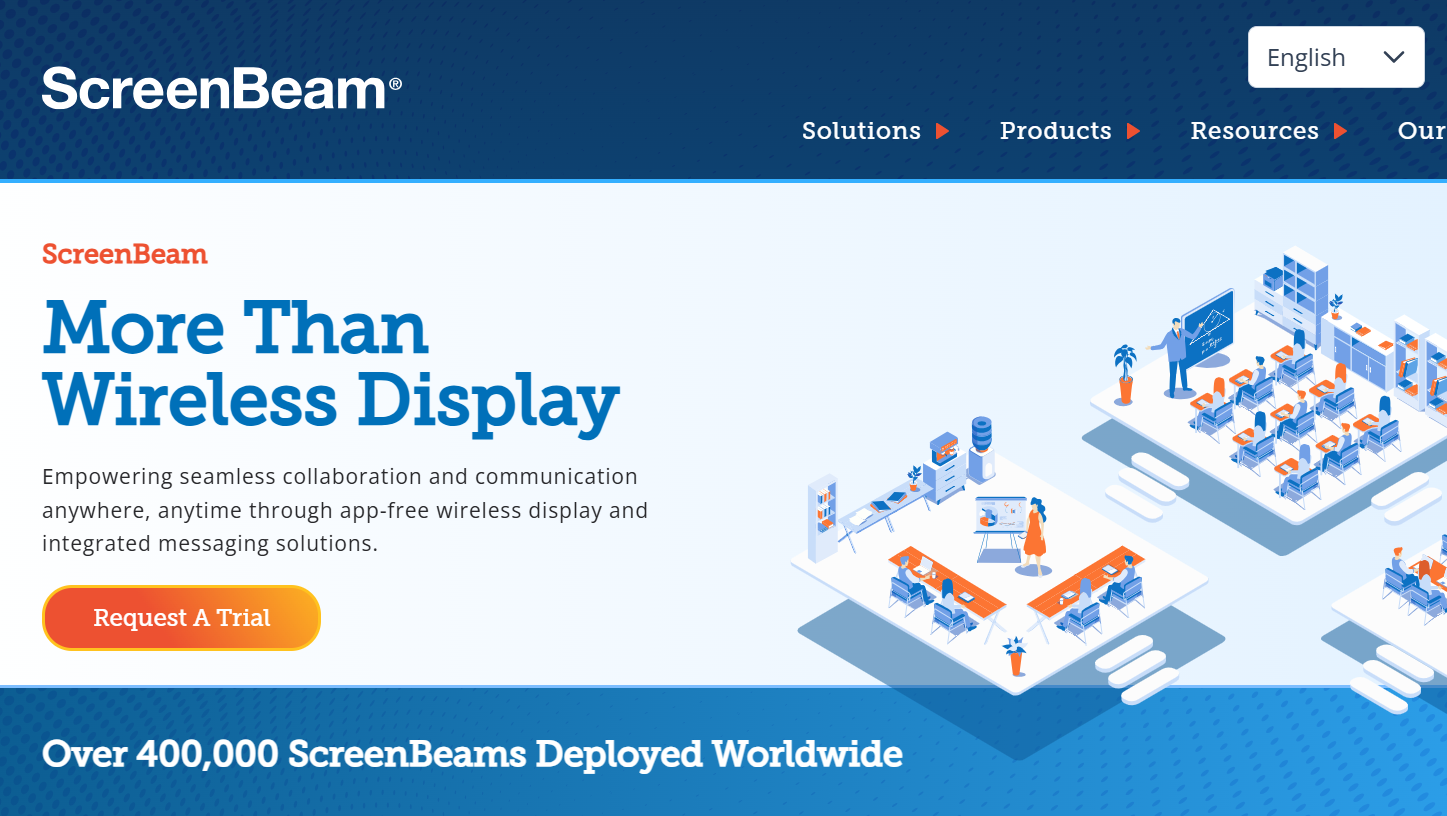Image resolution: width=1447 pixels, height=816 pixels.
Task: Click the Over 400,000 ScreenBeams Deployed Worldwide heading
Action: coord(472,754)
